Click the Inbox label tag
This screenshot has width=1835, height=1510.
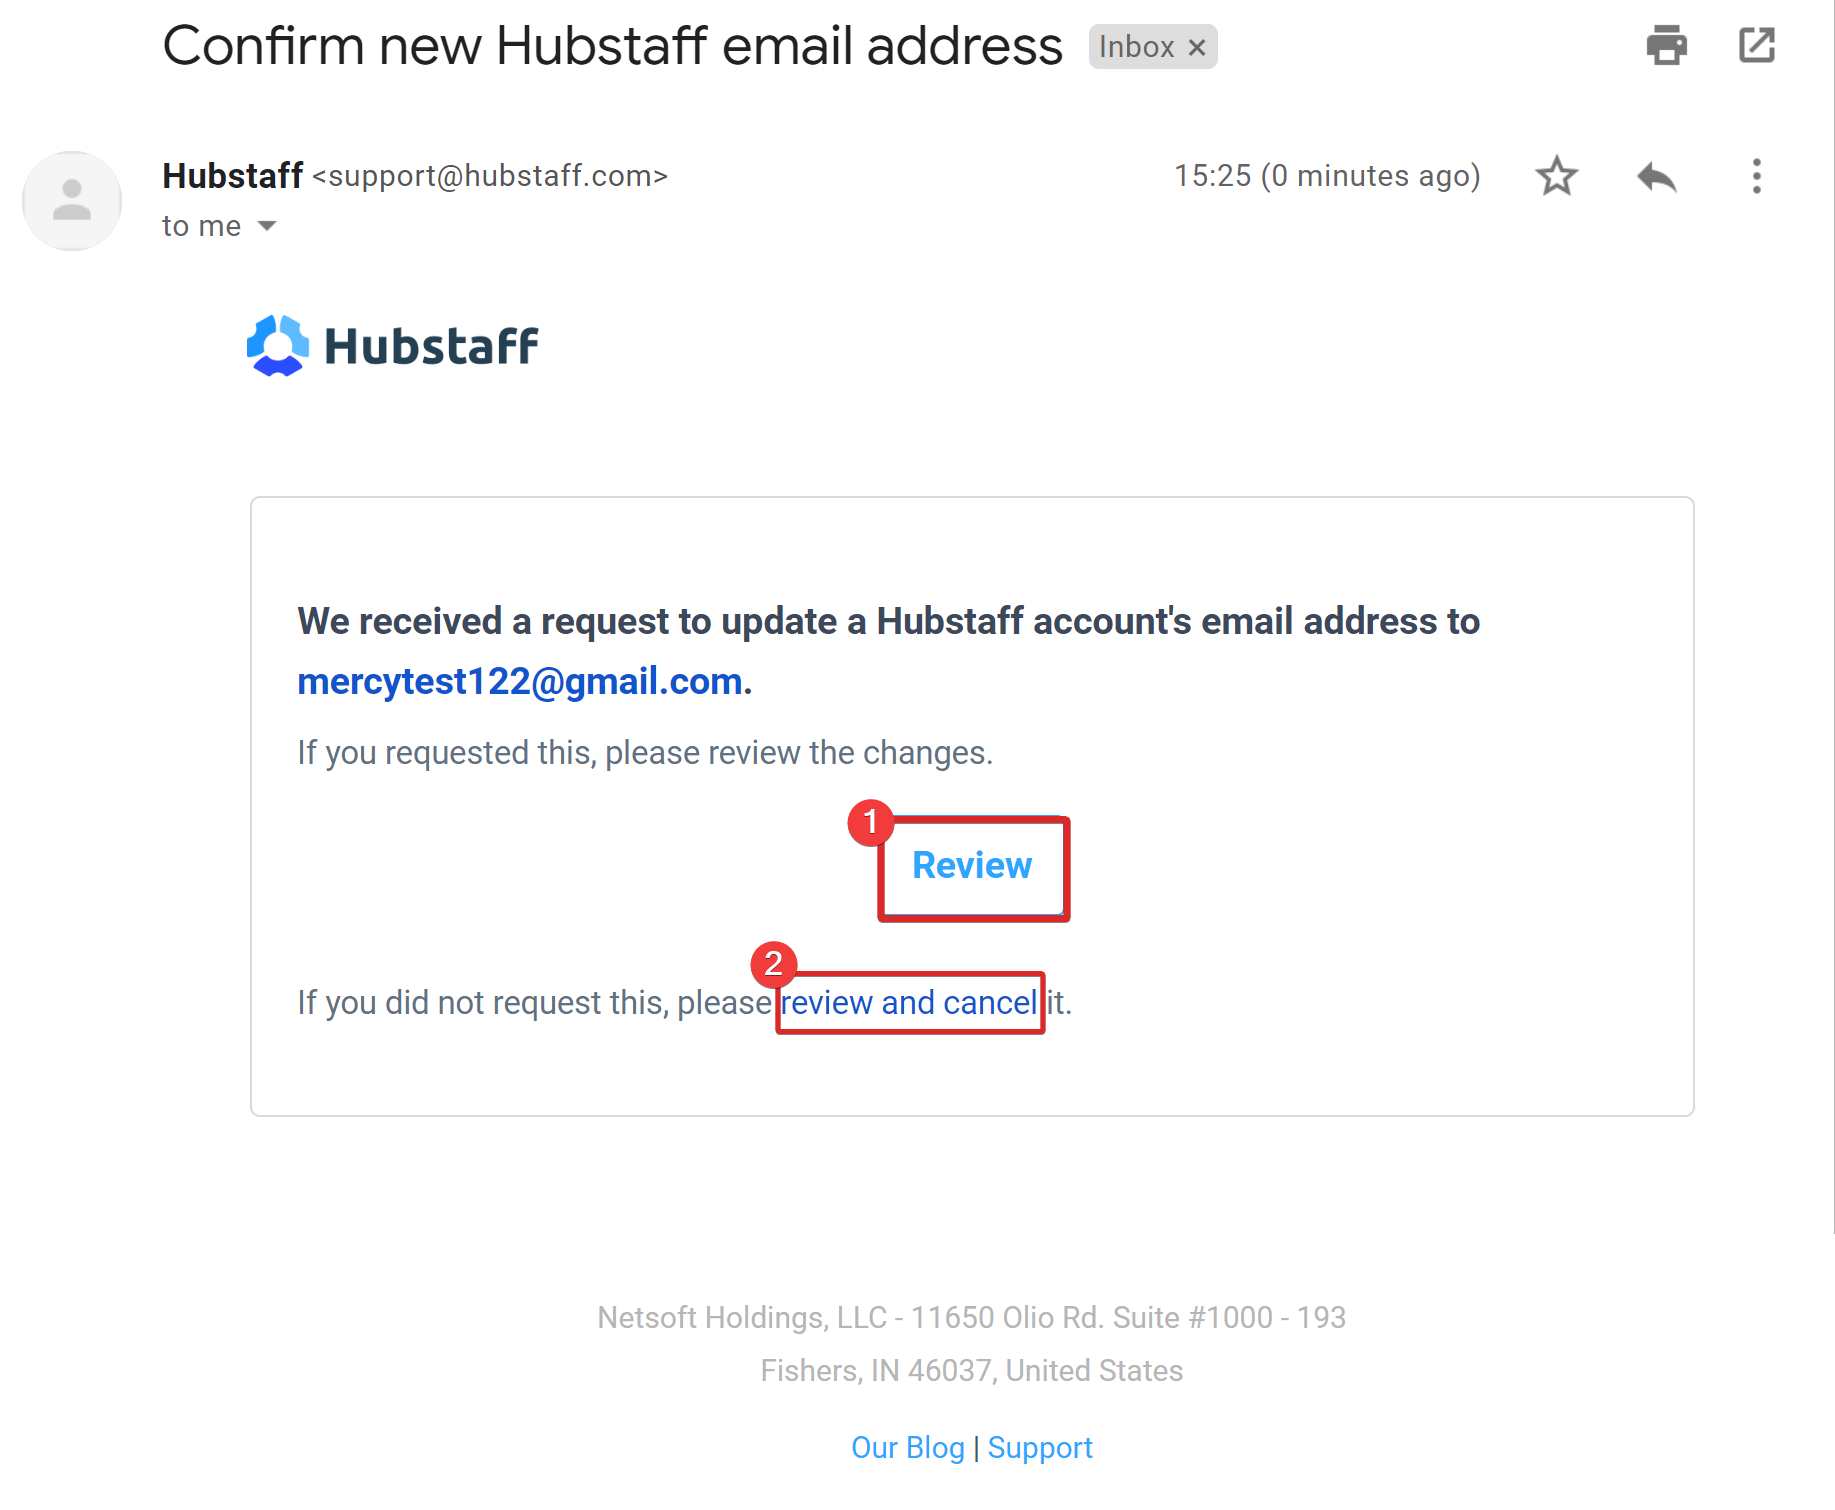pyautogui.click(x=1136, y=47)
